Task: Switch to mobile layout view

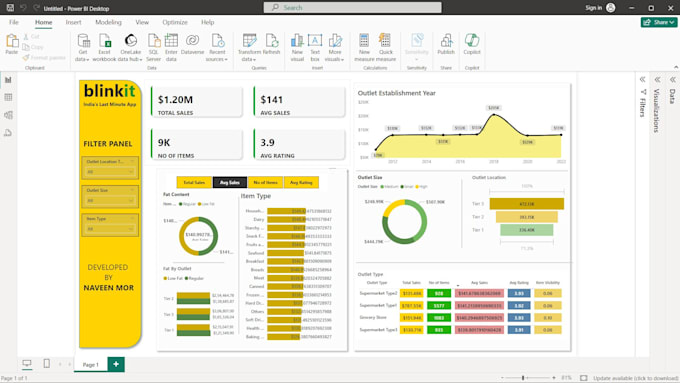Action: pos(46,363)
